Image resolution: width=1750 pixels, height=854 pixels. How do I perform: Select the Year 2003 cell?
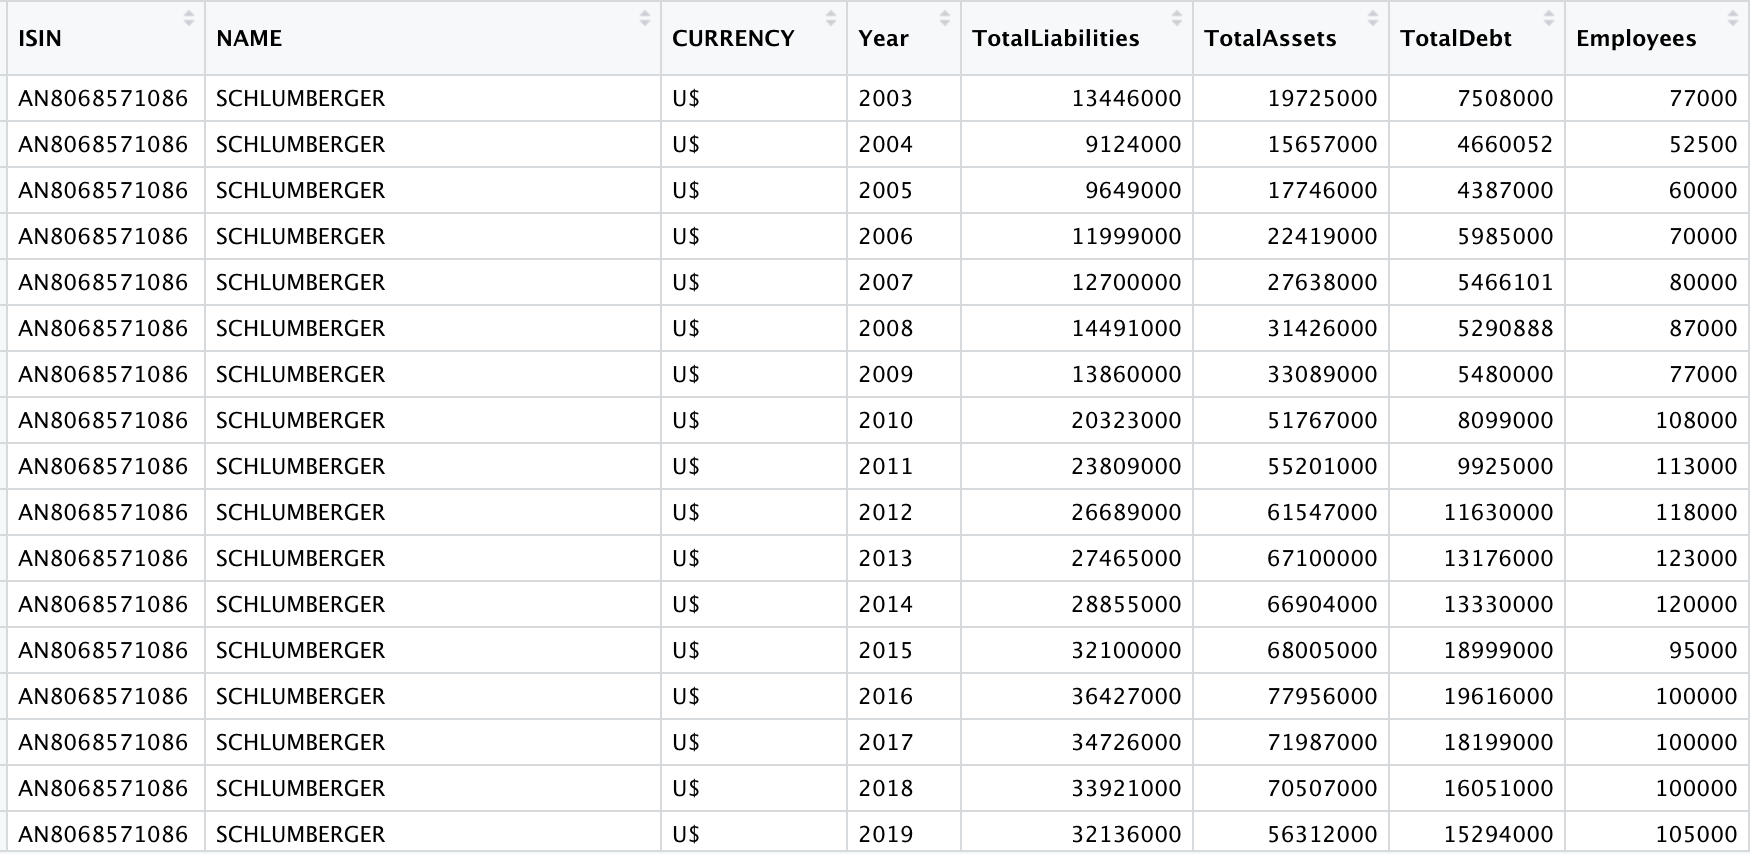click(885, 98)
